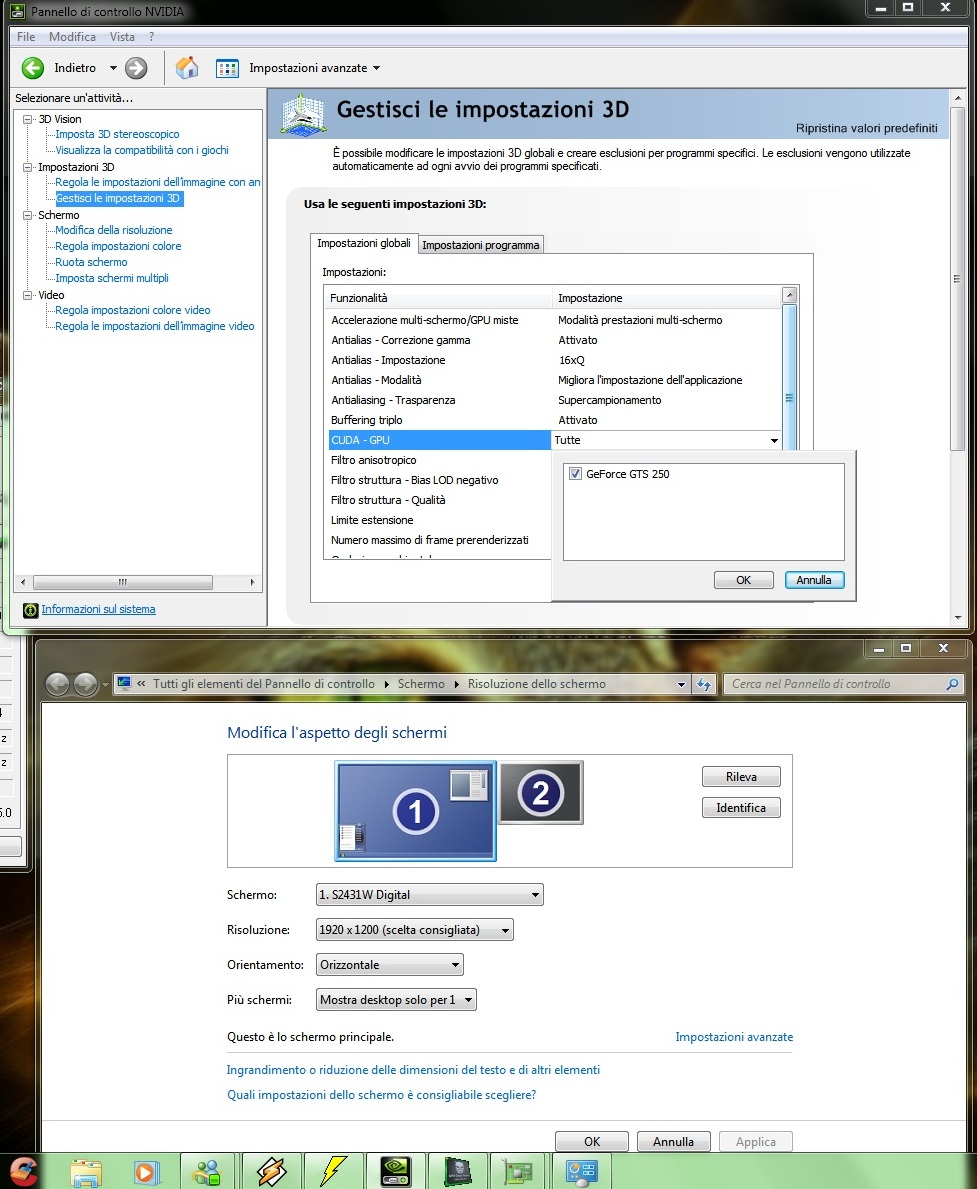
Task: Click the NVIDIA Control Panel title bar icon
Action: pyautogui.click(x=17, y=11)
